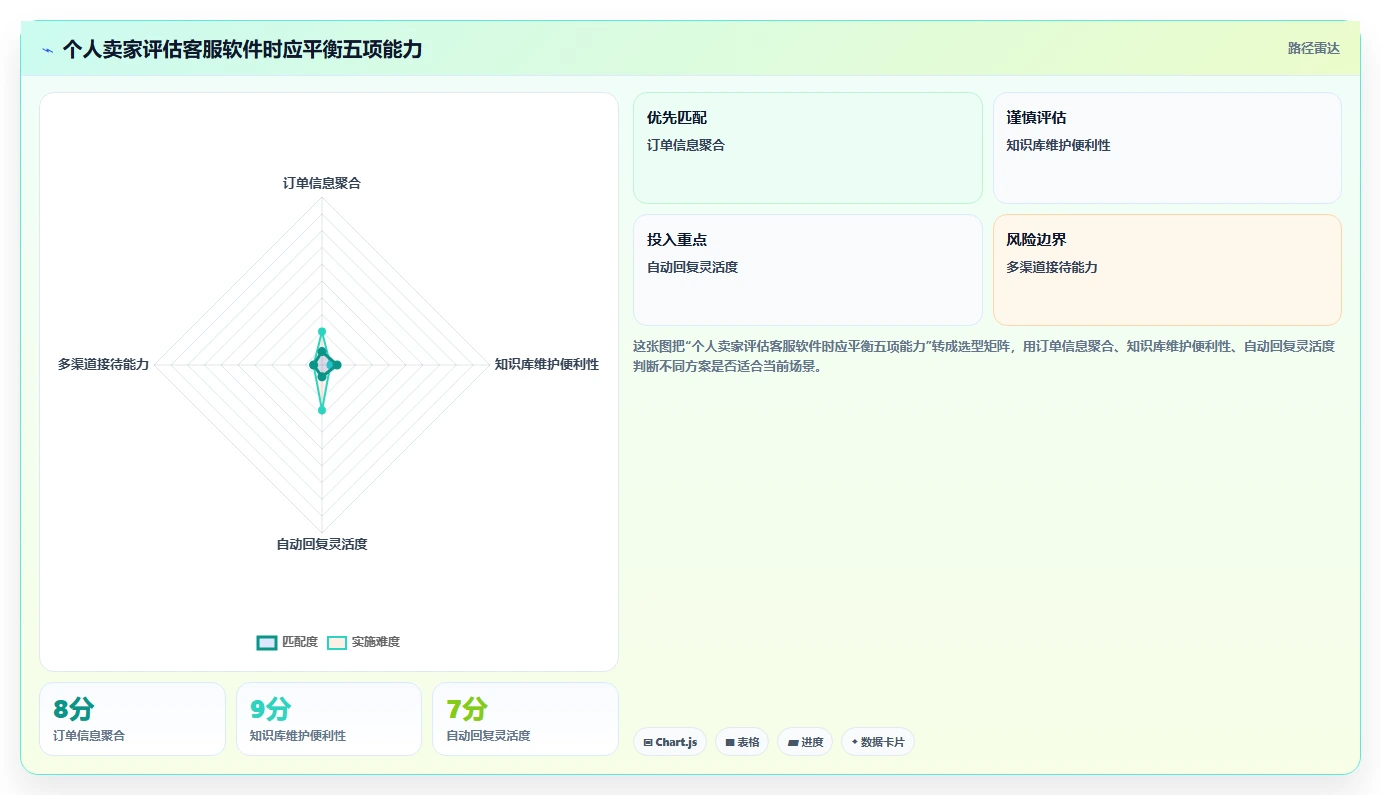Click the 9分 score card
Screen dimensions: 1381x795
coord(329,719)
